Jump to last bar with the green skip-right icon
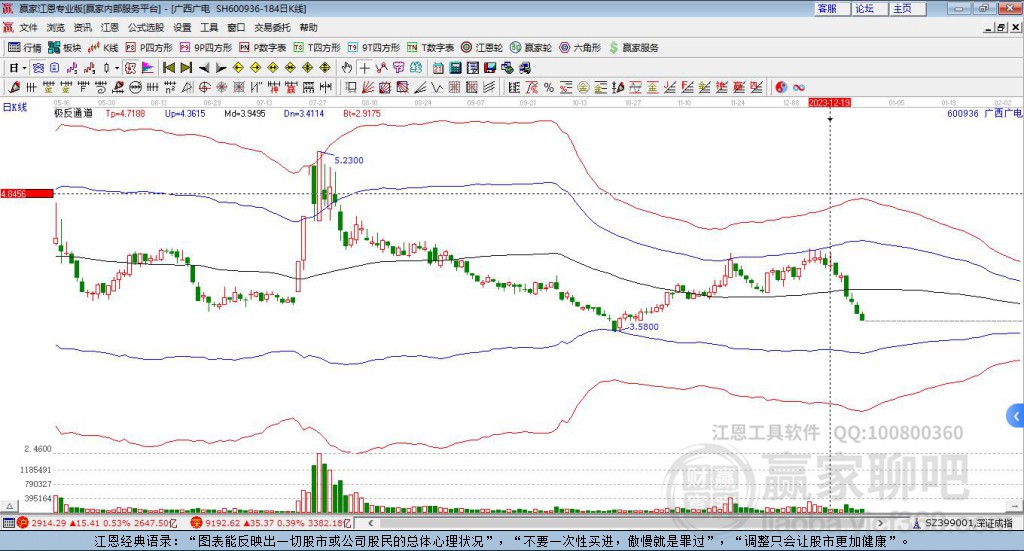The image size is (1024, 551). pos(186,68)
